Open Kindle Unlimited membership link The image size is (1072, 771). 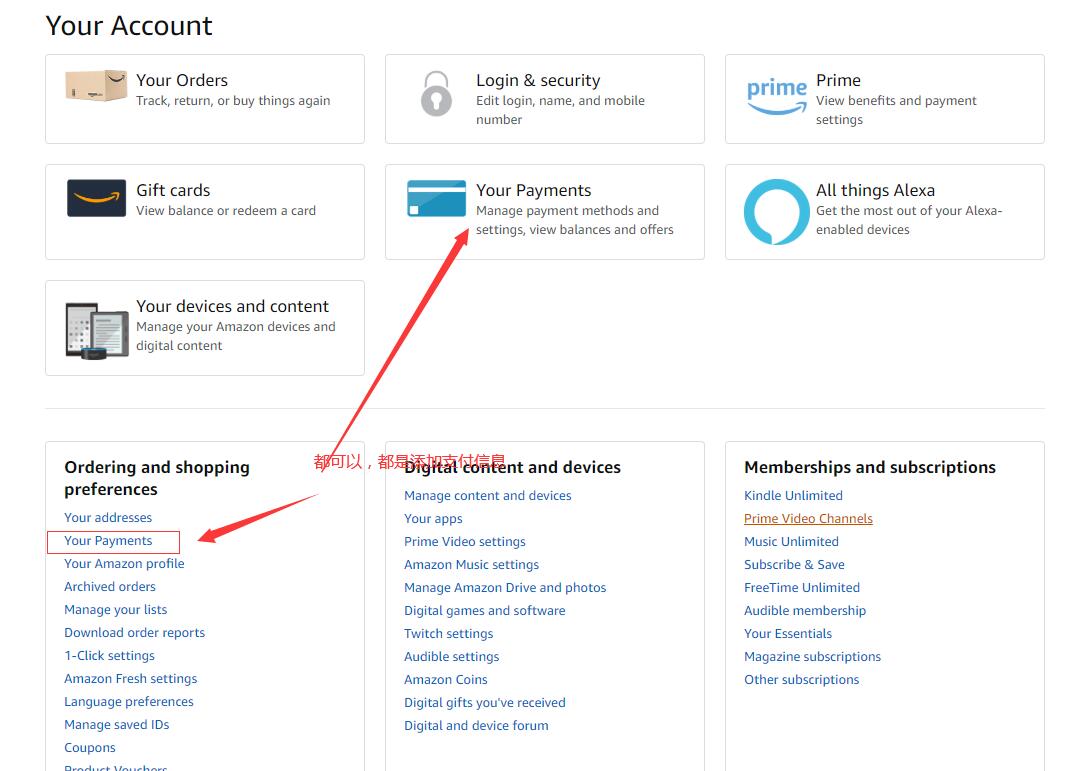(x=793, y=496)
